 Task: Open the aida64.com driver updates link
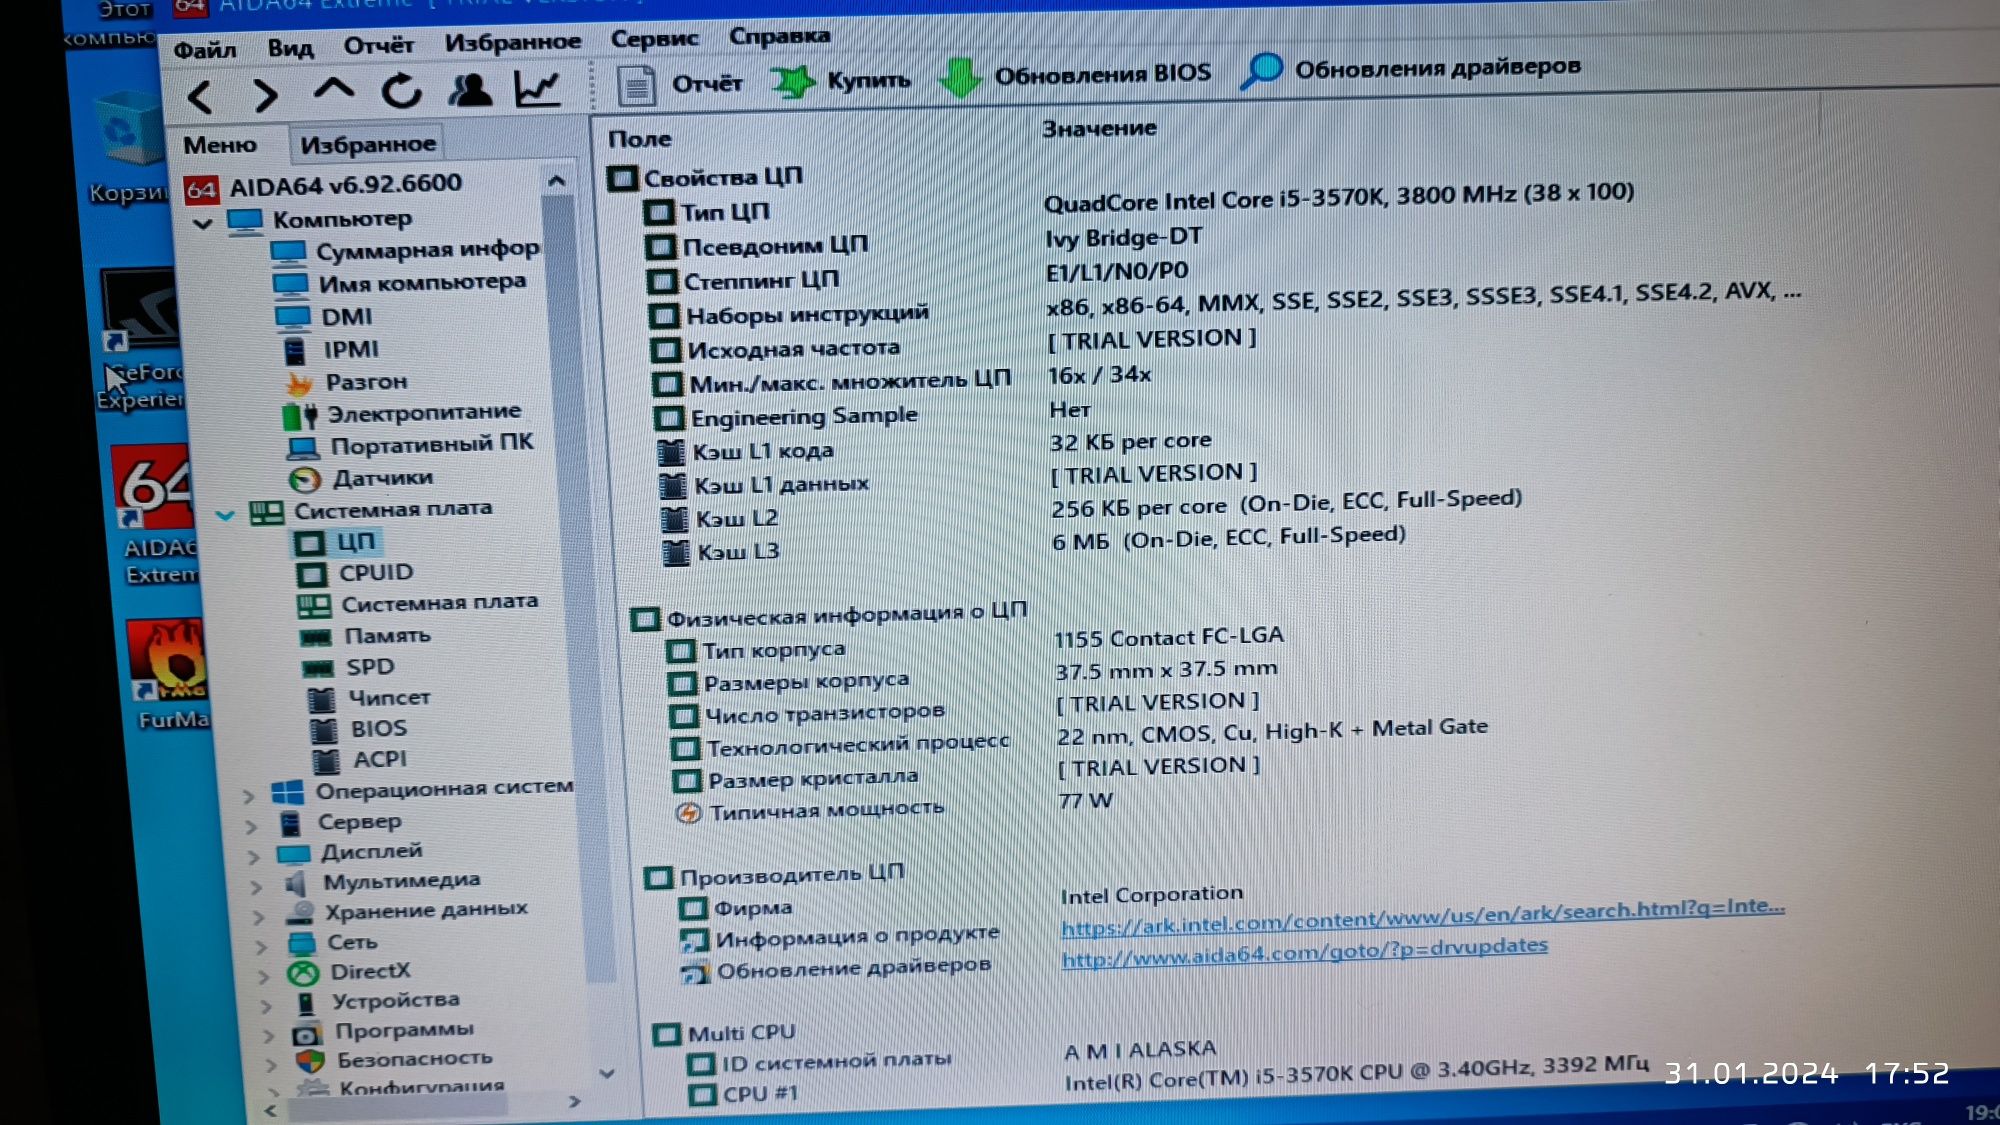(1305, 952)
